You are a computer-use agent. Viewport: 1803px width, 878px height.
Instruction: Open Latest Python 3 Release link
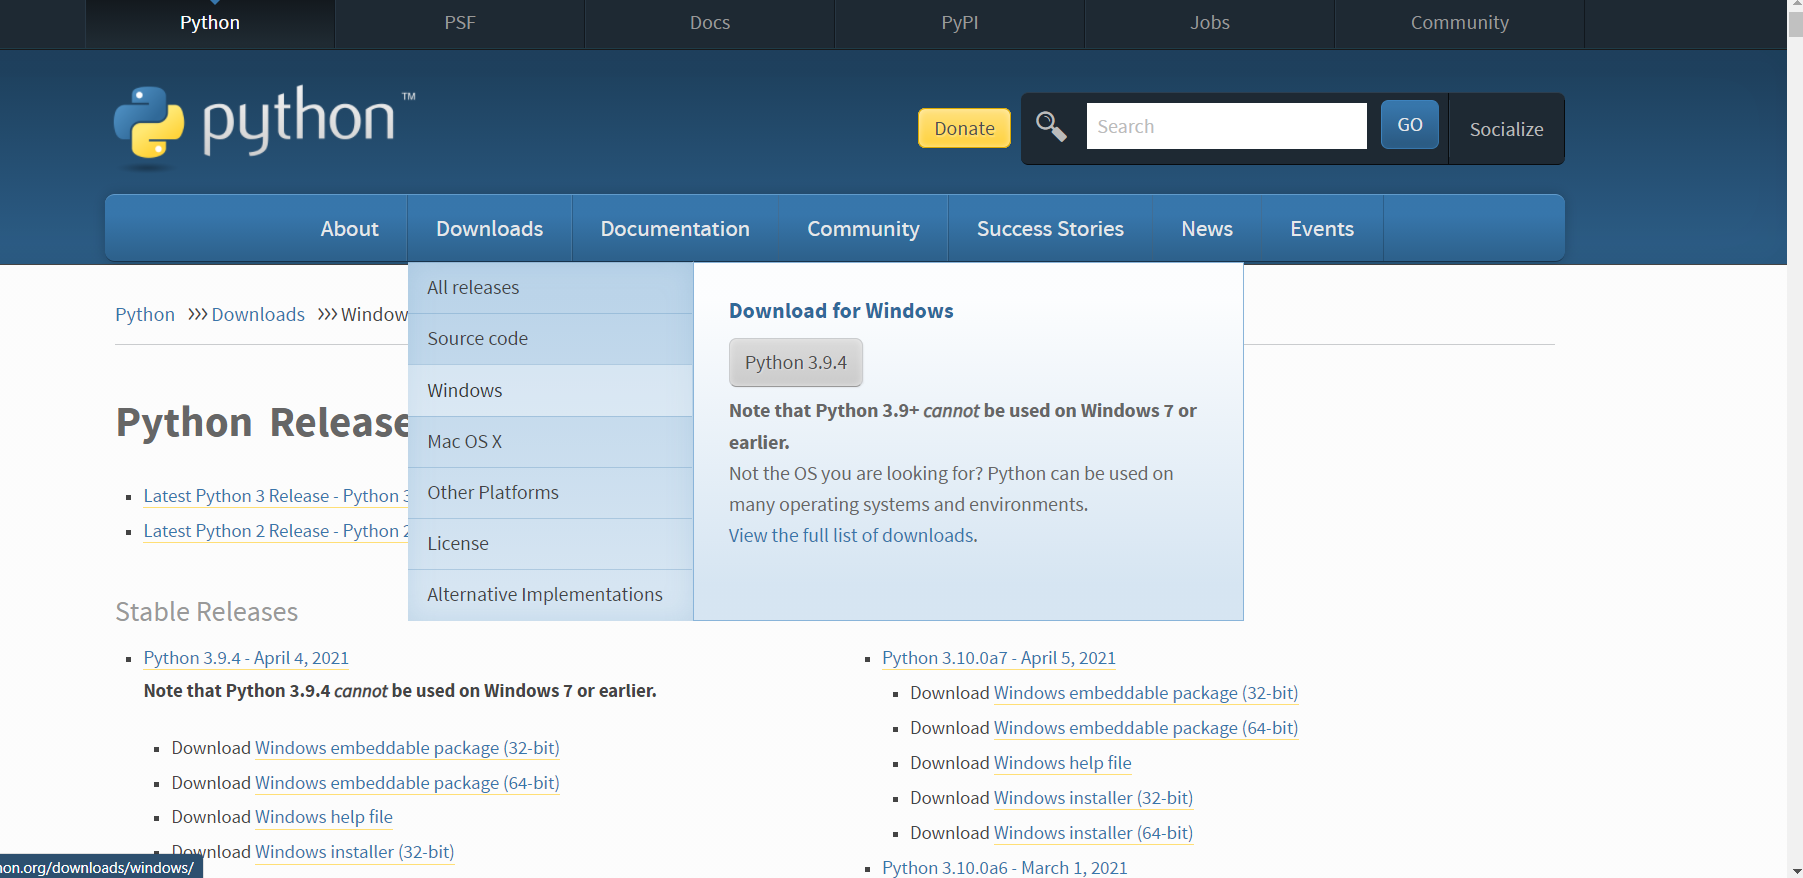point(276,496)
